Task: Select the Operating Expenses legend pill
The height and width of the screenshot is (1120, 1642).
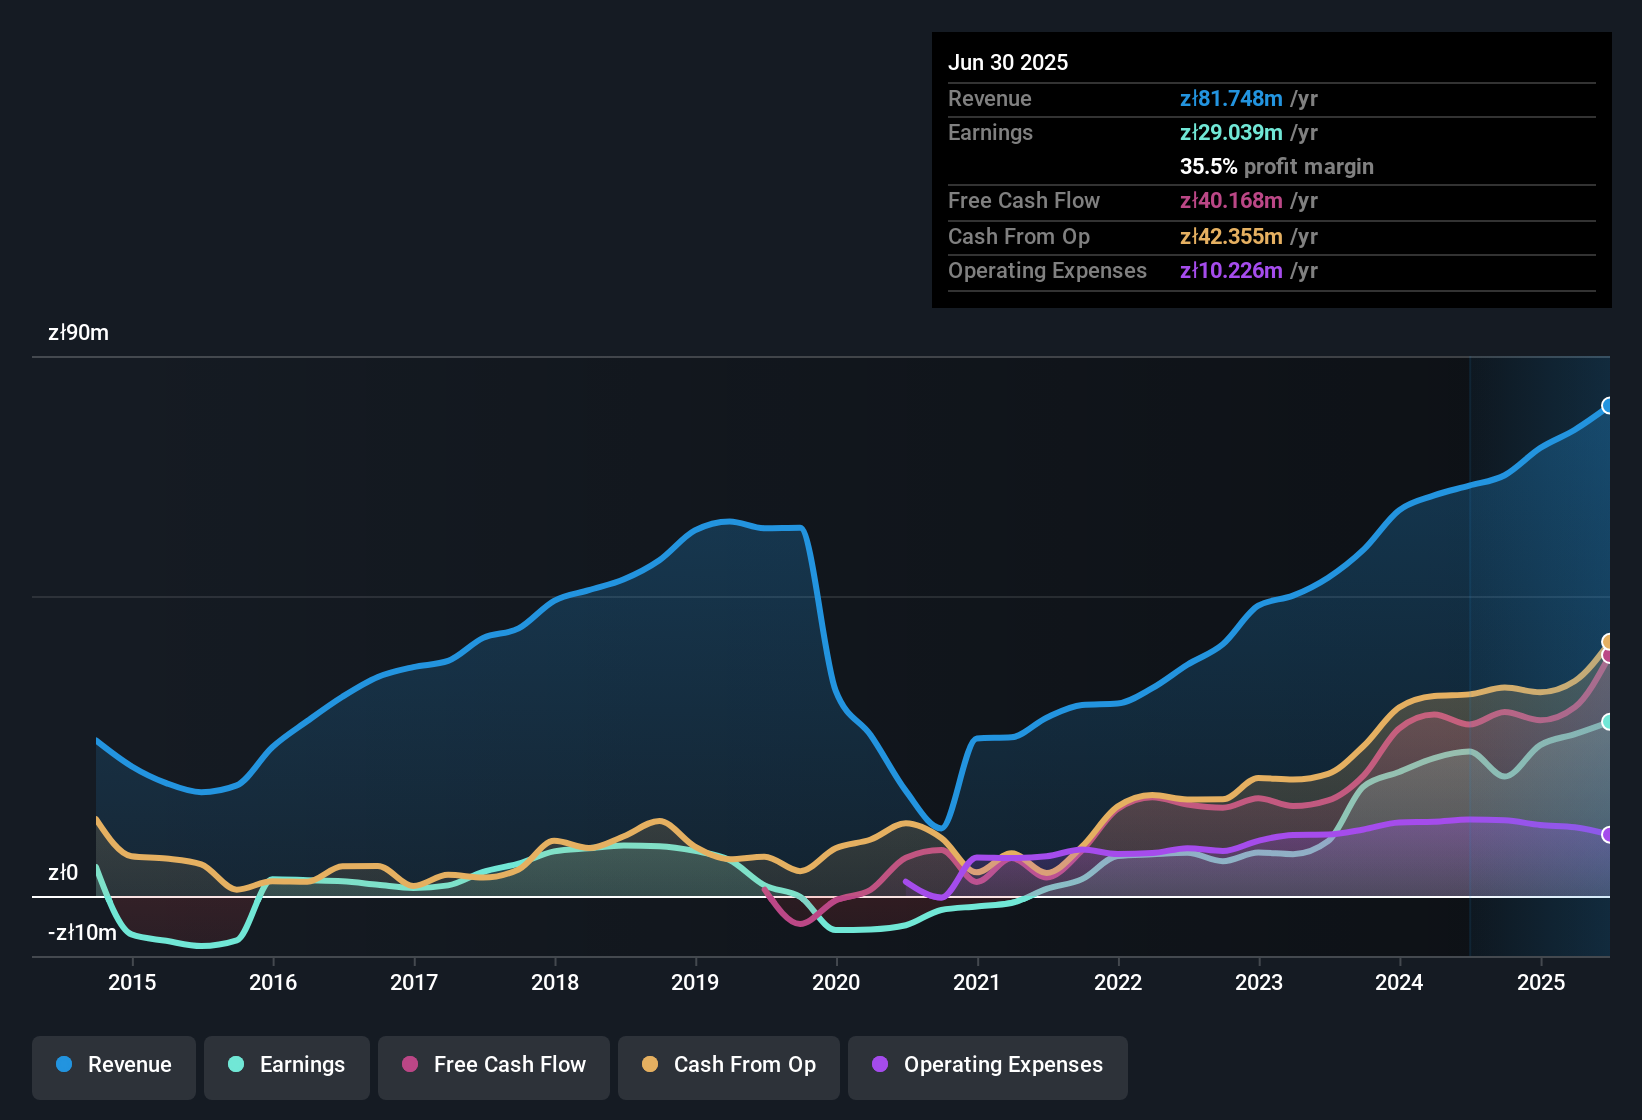Action: [987, 1067]
